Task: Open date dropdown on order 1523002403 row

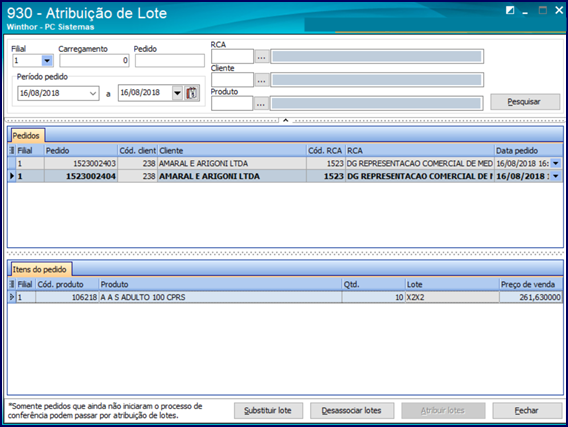Action: point(556,163)
